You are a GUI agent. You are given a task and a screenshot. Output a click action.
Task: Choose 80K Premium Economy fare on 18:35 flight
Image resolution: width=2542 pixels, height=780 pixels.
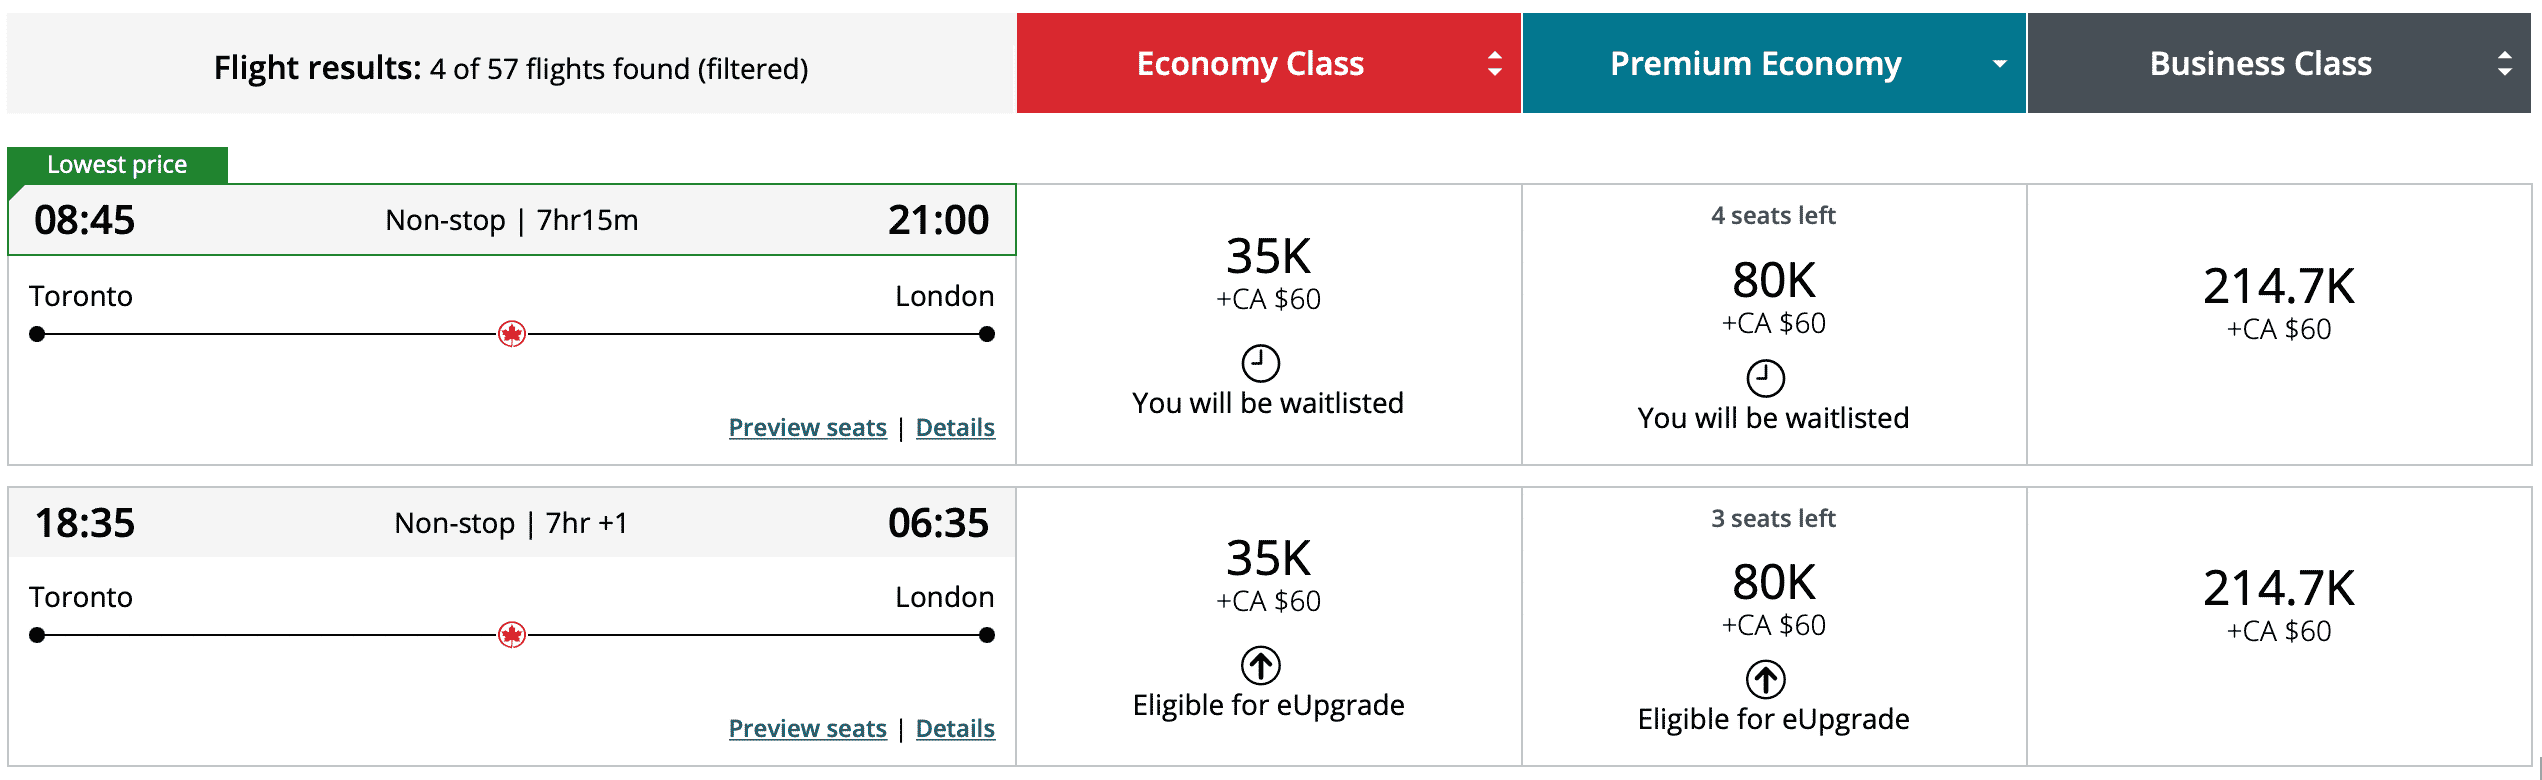coord(1773,584)
